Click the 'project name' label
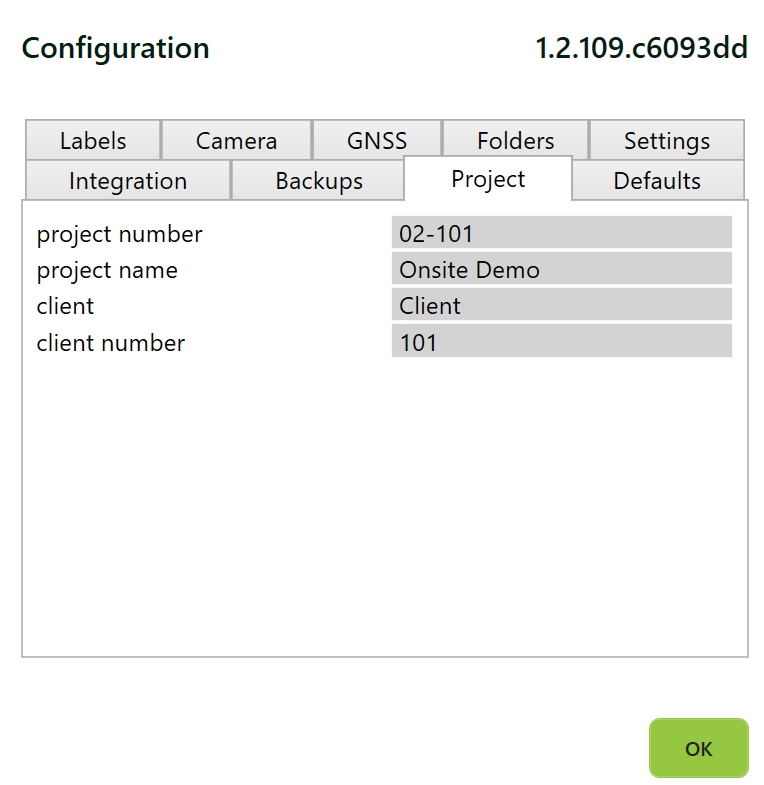Viewport: 764px width, 785px height. pyautogui.click(x=107, y=270)
